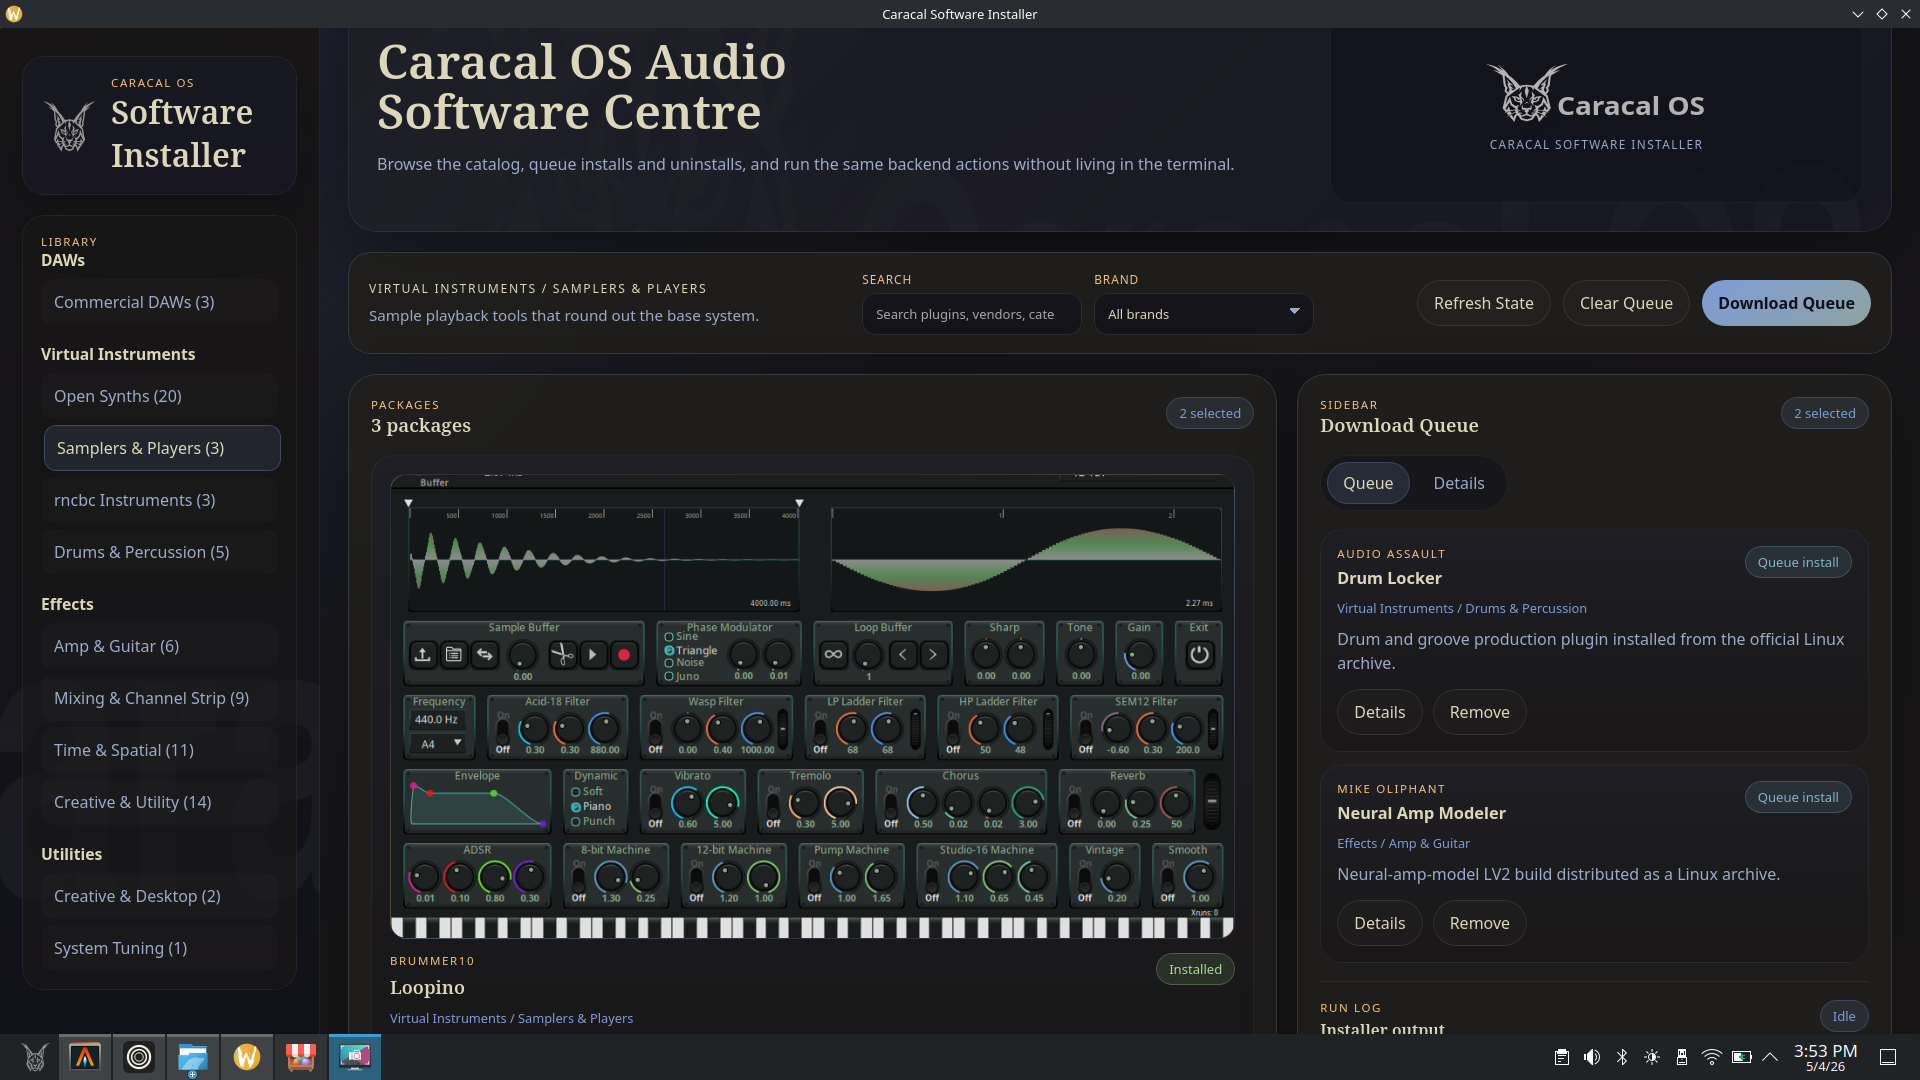Screen dimensions: 1920x1080
Task: Click the Effects / Amp & Guitar link
Action: (x=1403, y=843)
